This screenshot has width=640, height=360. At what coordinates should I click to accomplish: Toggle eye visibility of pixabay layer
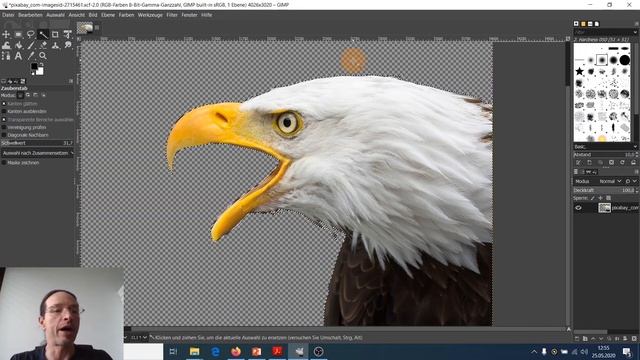(578, 208)
